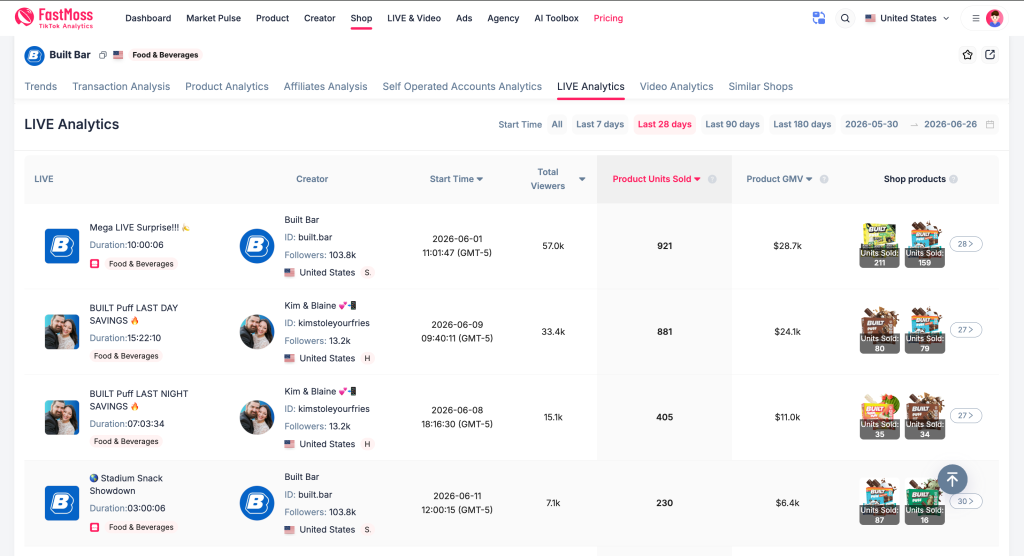Go to Pricing page
This screenshot has width=1024, height=556.
(x=608, y=18)
